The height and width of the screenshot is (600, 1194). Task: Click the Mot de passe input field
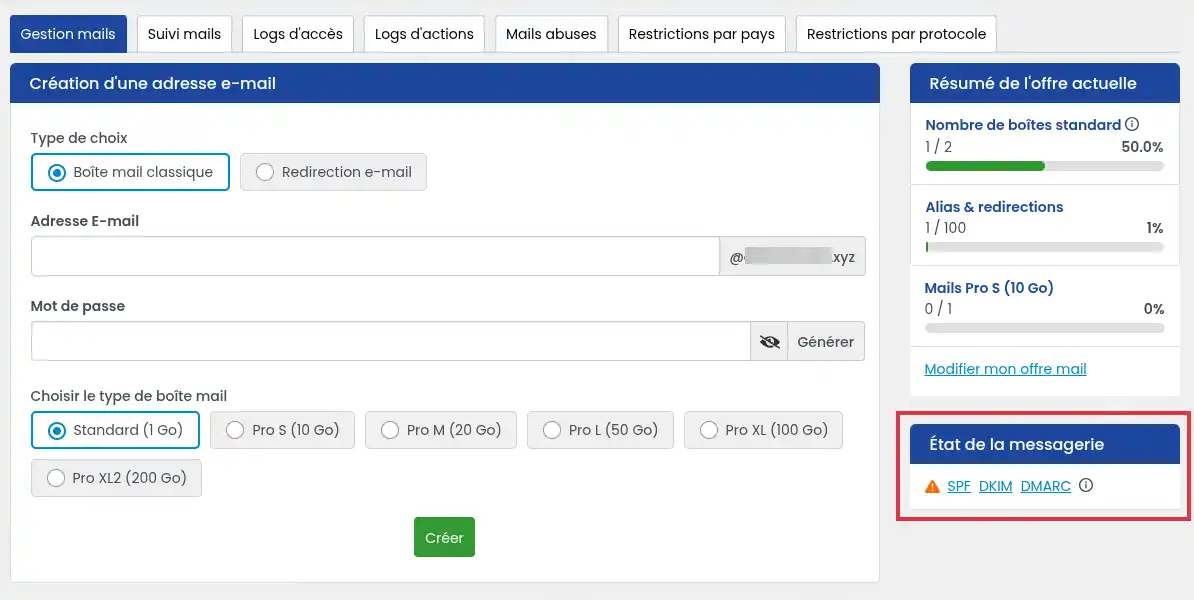(x=391, y=342)
